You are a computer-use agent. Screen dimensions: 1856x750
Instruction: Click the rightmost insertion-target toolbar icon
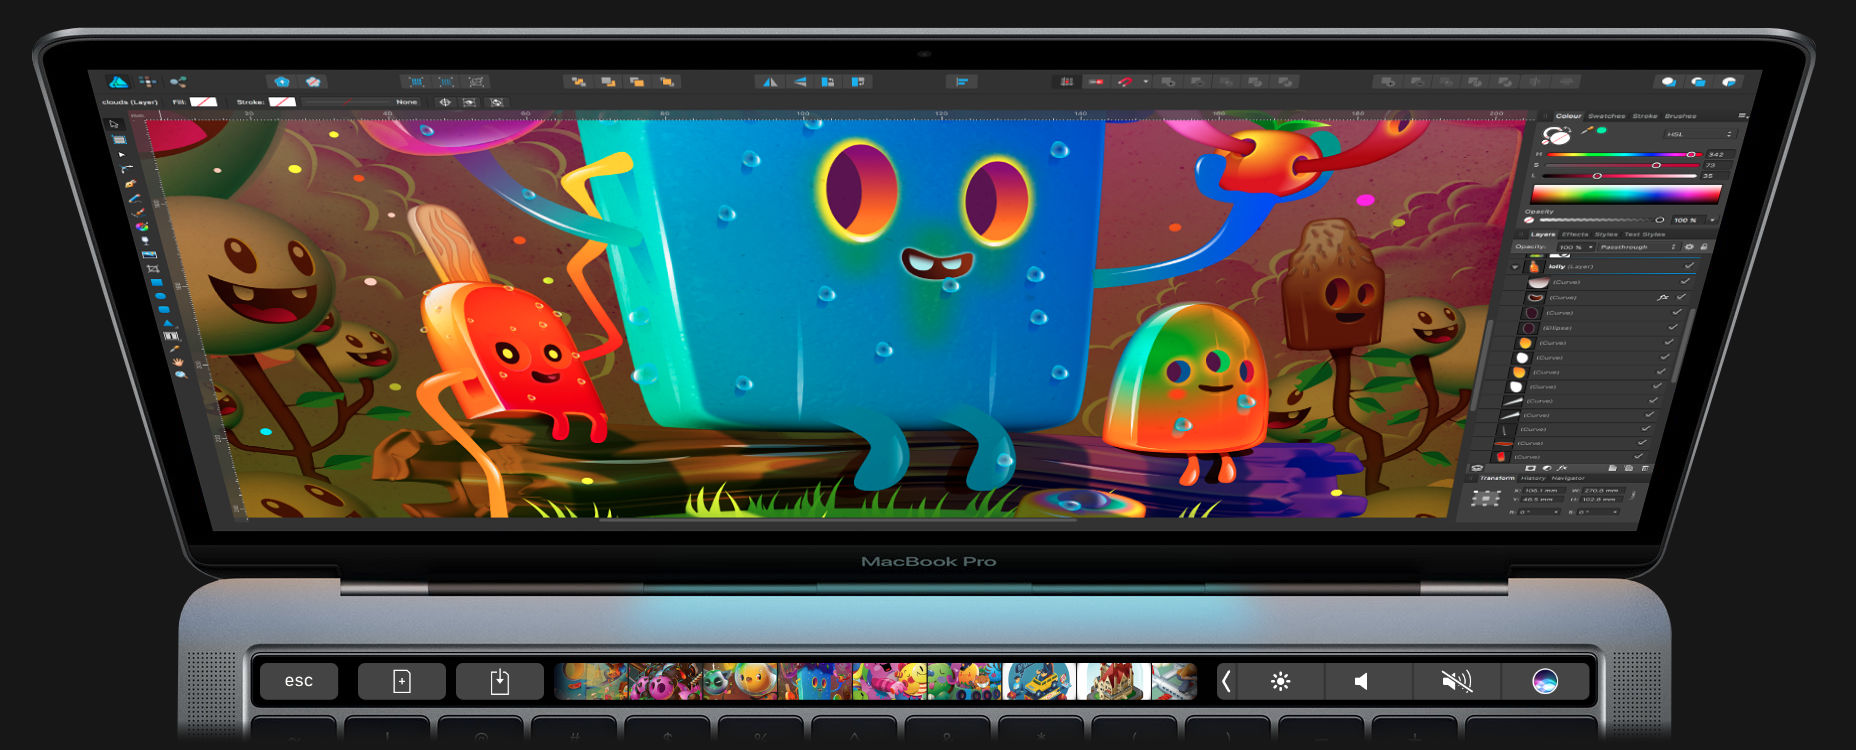[x=1728, y=82]
